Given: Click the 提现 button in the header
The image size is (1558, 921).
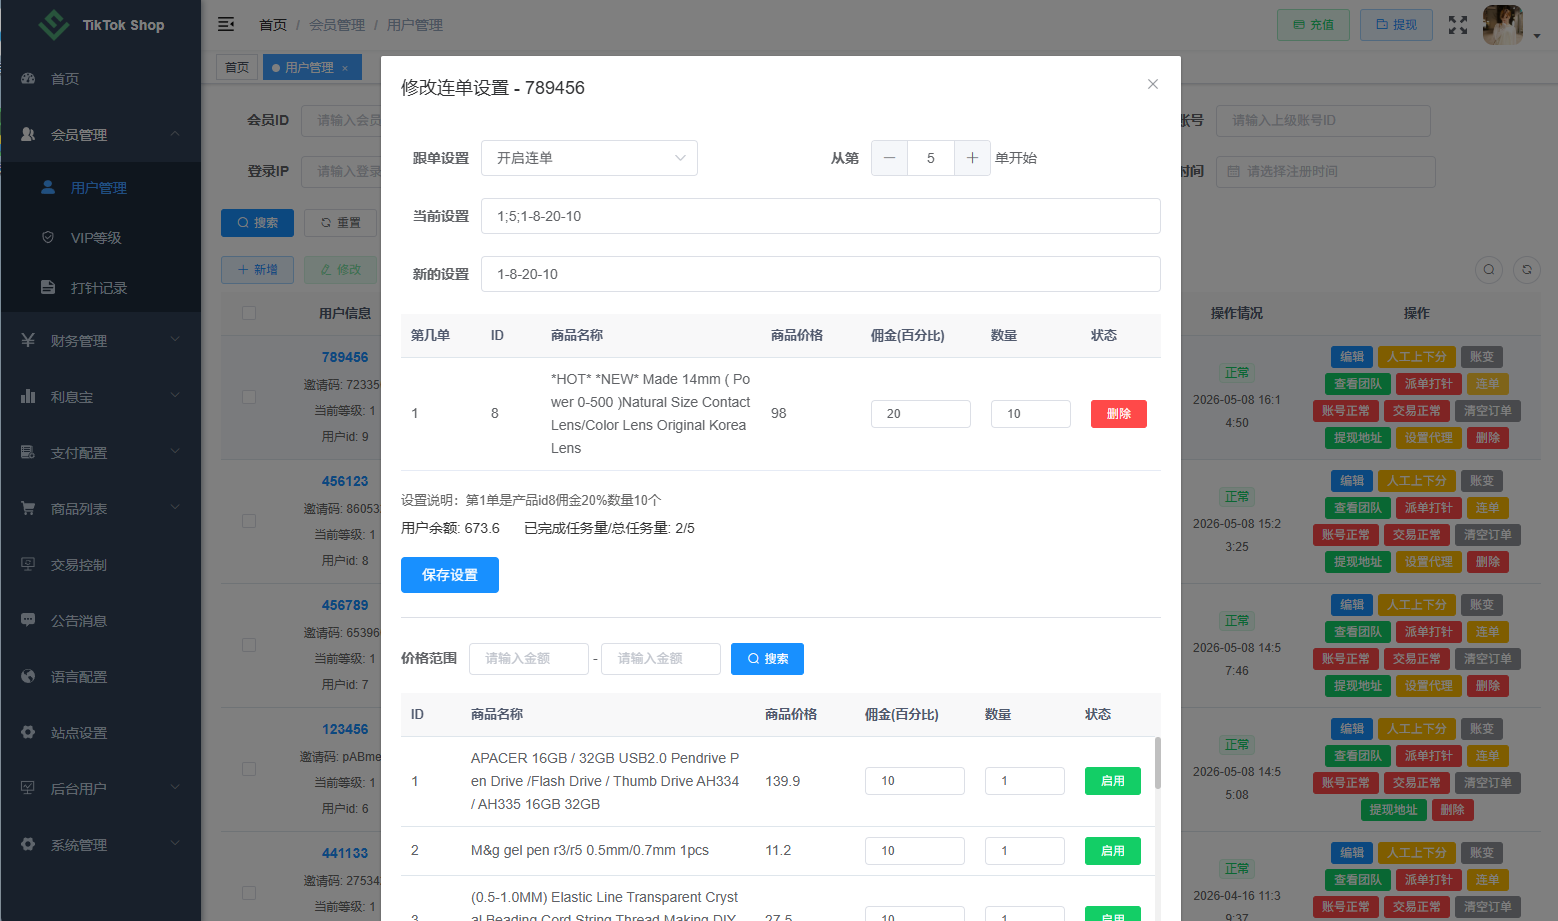Looking at the screenshot, I should [x=1396, y=25].
